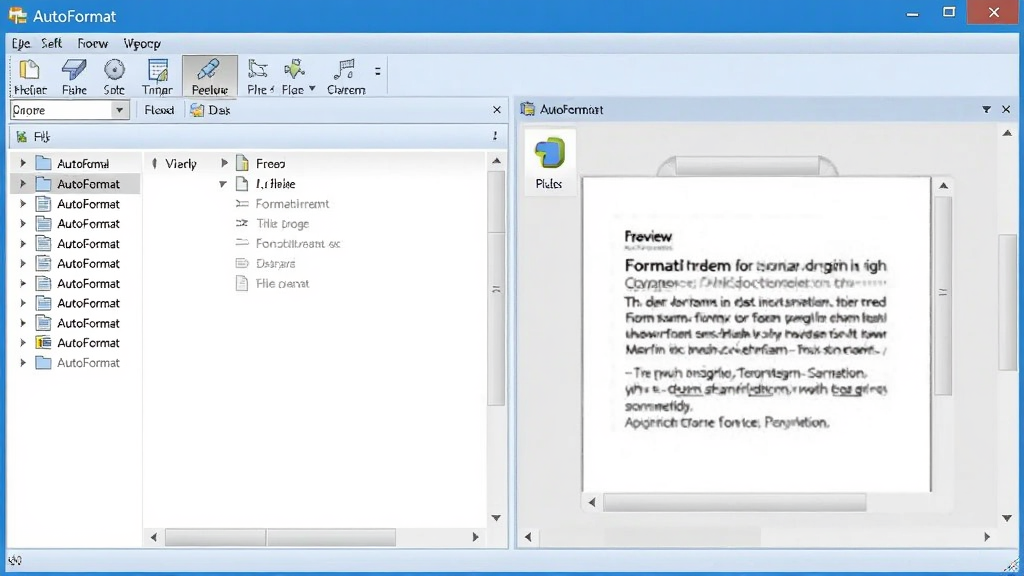Expand the highlighted AutoFormat folder row
Viewport: 1024px width, 576px height.
click(23, 184)
